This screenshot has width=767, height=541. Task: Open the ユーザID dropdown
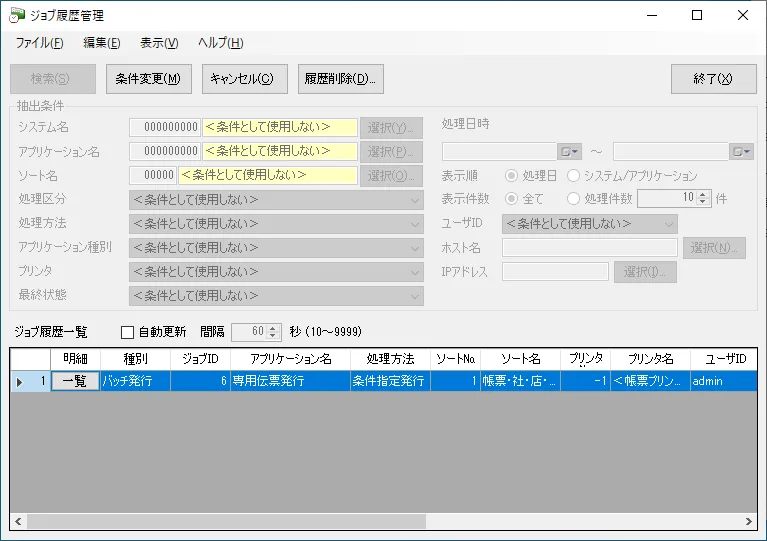[x=669, y=224]
